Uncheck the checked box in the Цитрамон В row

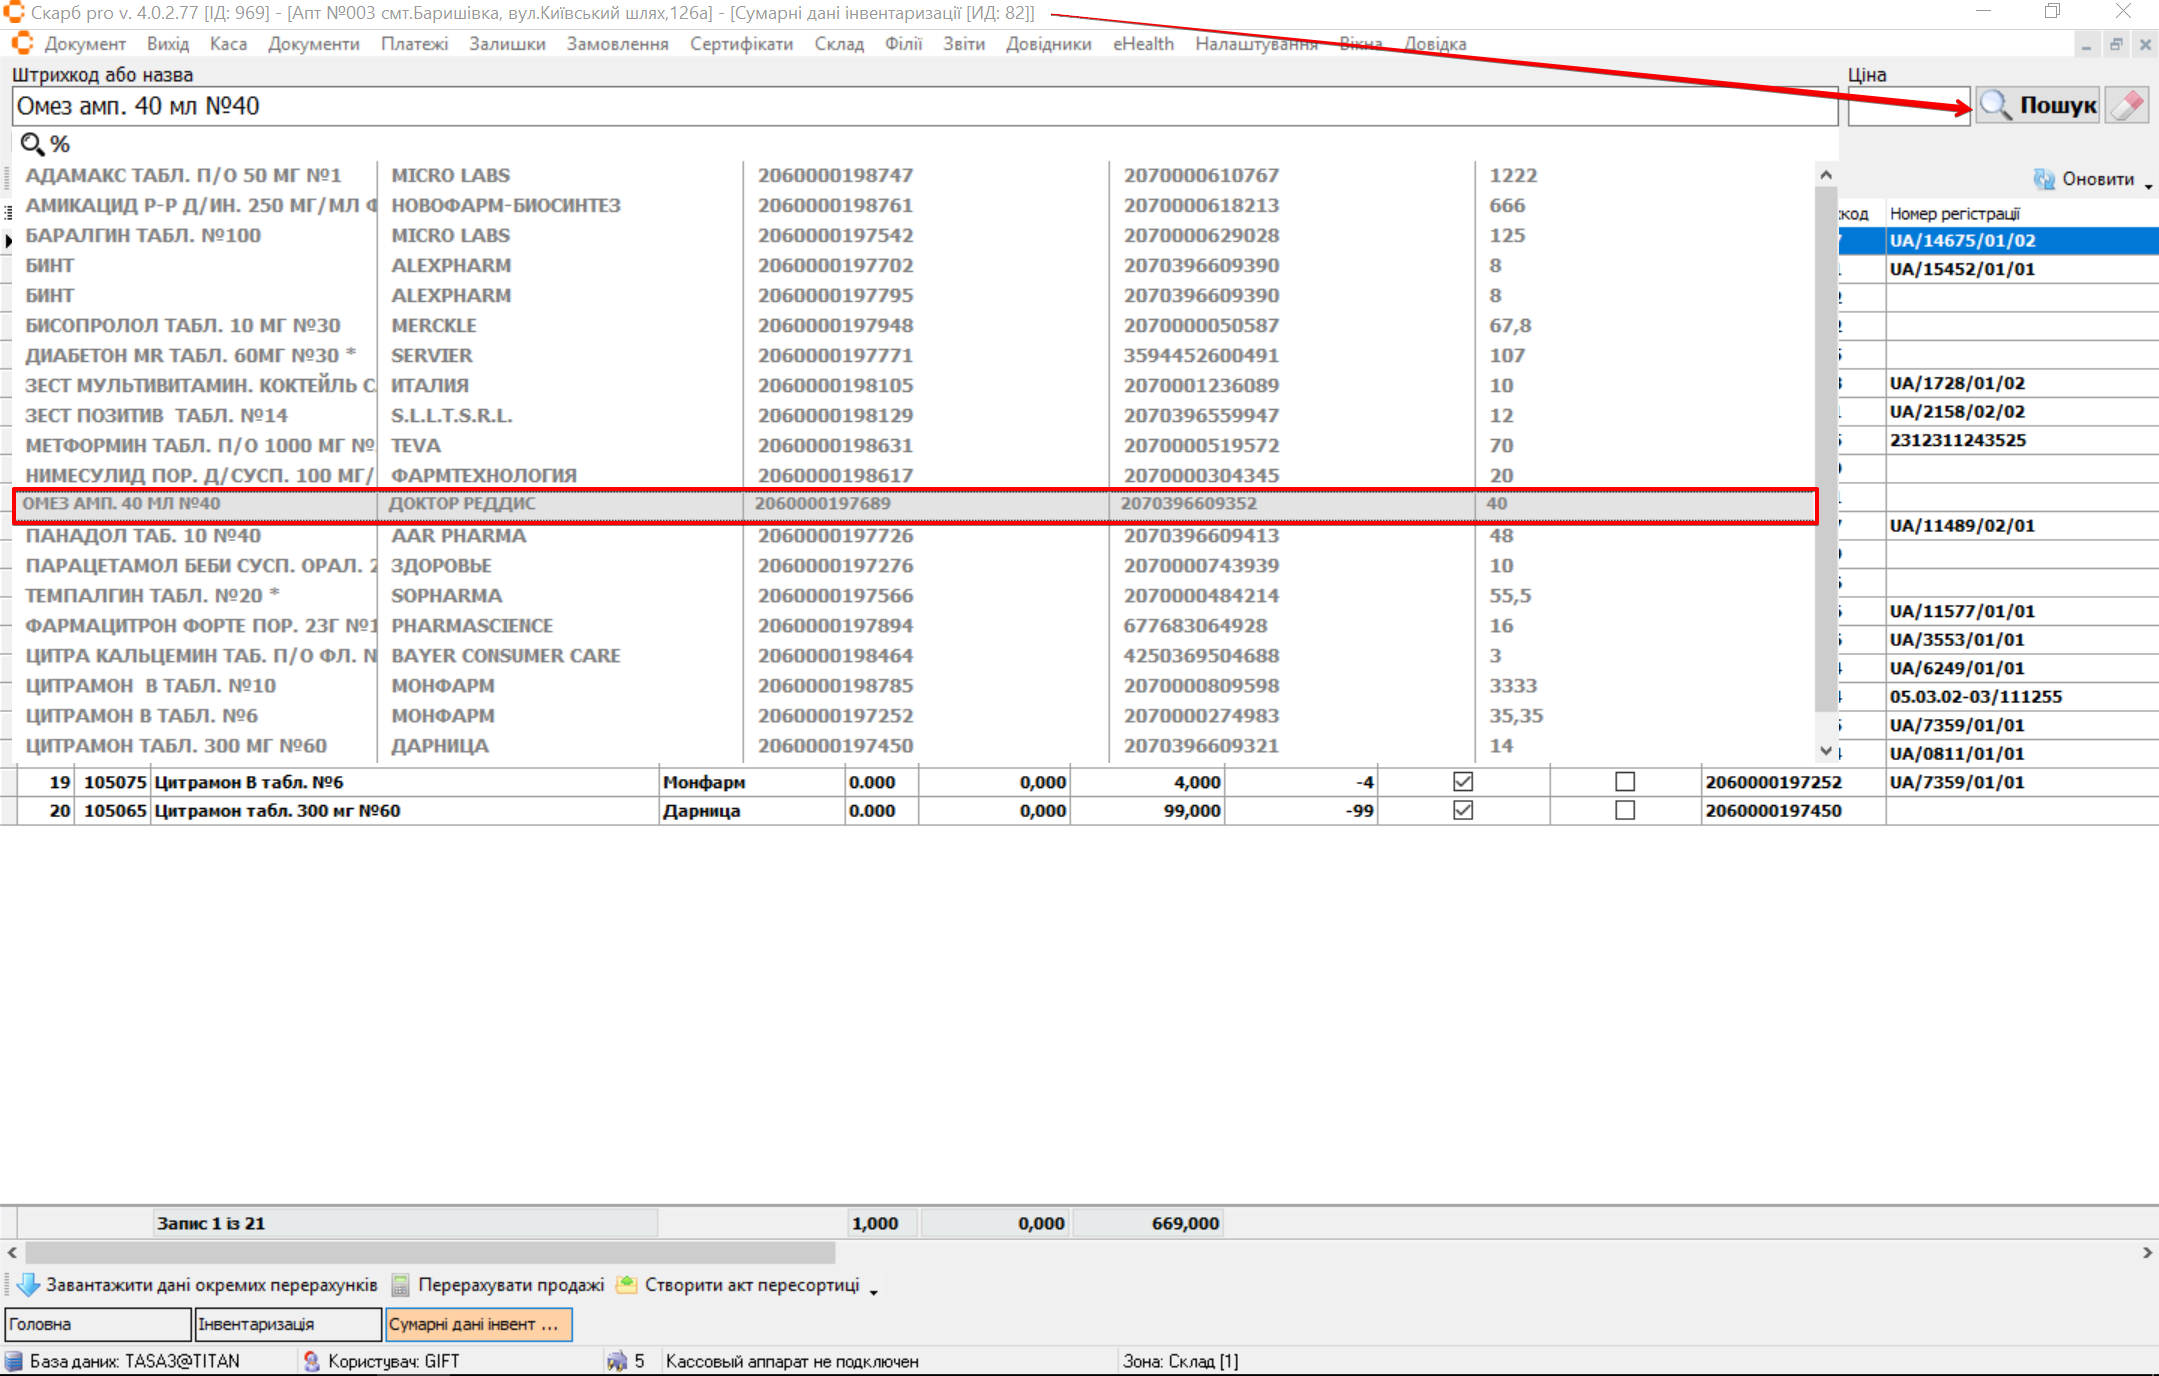[1463, 782]
